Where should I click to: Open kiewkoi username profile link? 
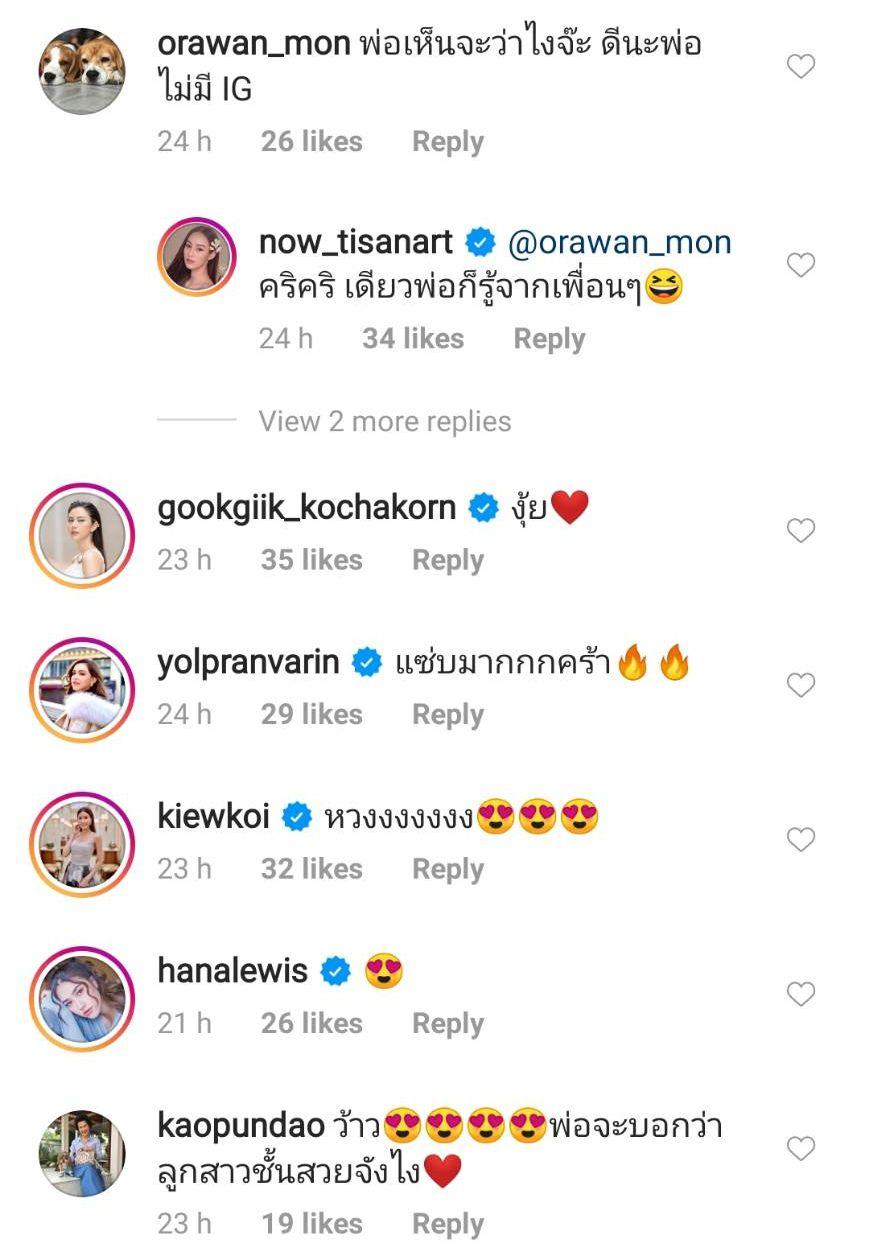pyautogui.click(x=214, y=816)
